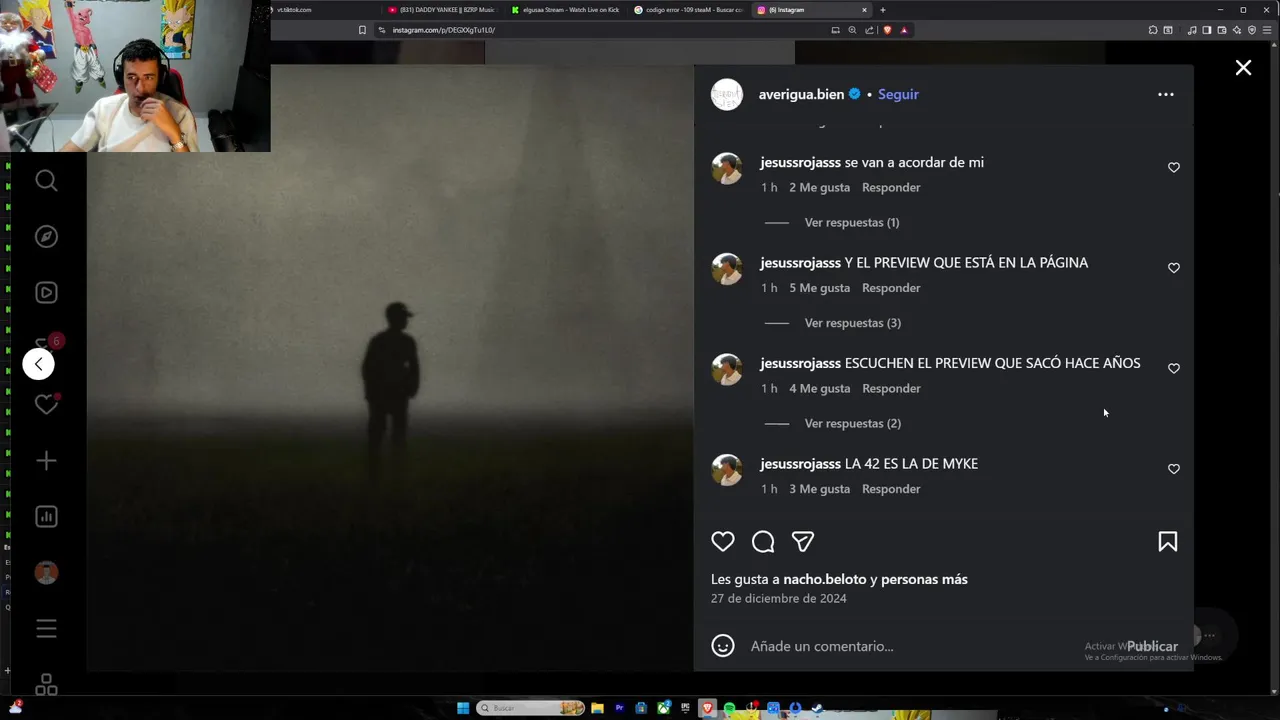
Task: Click the "Añade un comentario..." field
Action: (x=930, y=646)
